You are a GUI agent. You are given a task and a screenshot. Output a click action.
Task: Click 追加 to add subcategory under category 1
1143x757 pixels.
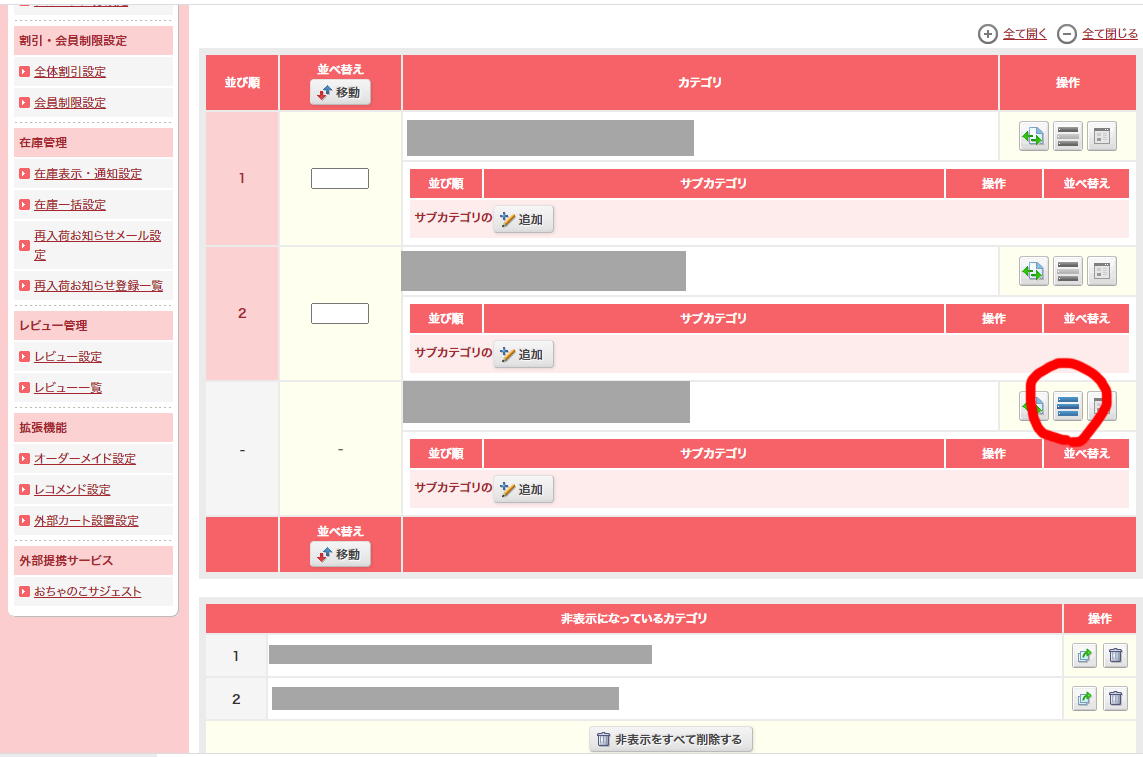point(523,220)
